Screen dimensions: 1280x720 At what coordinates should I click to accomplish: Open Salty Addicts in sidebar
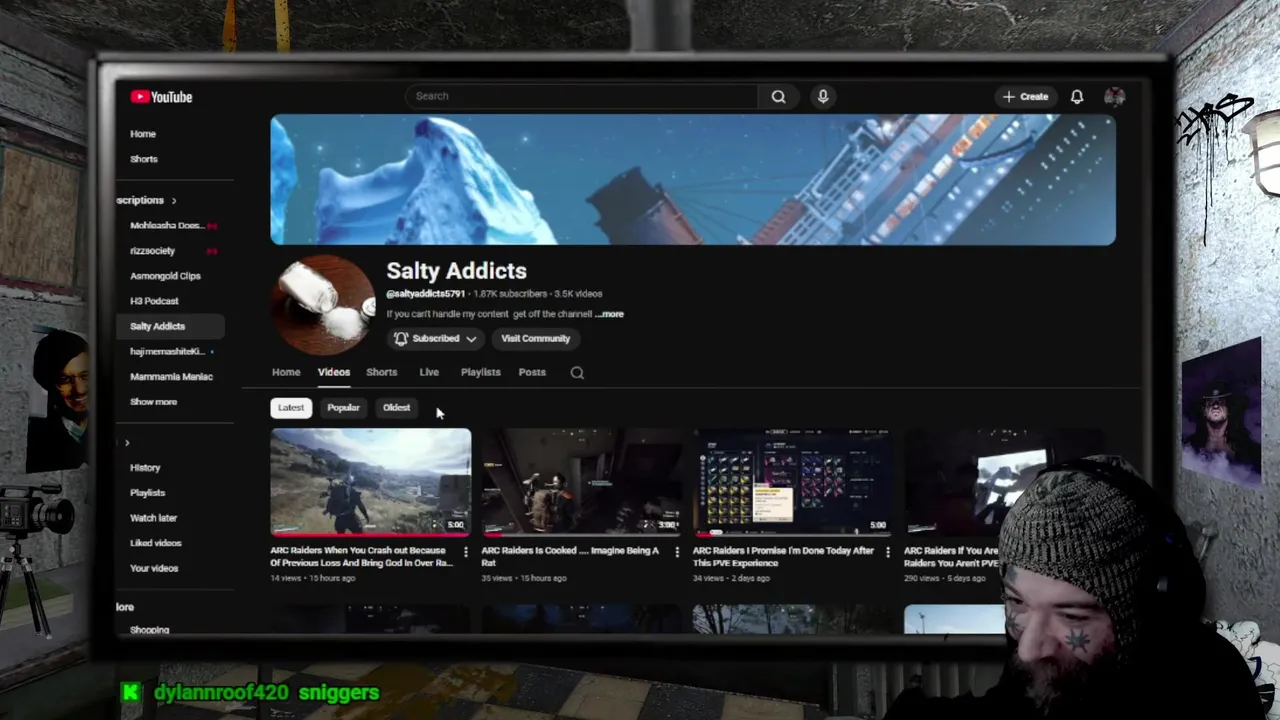tap(172, 326)
